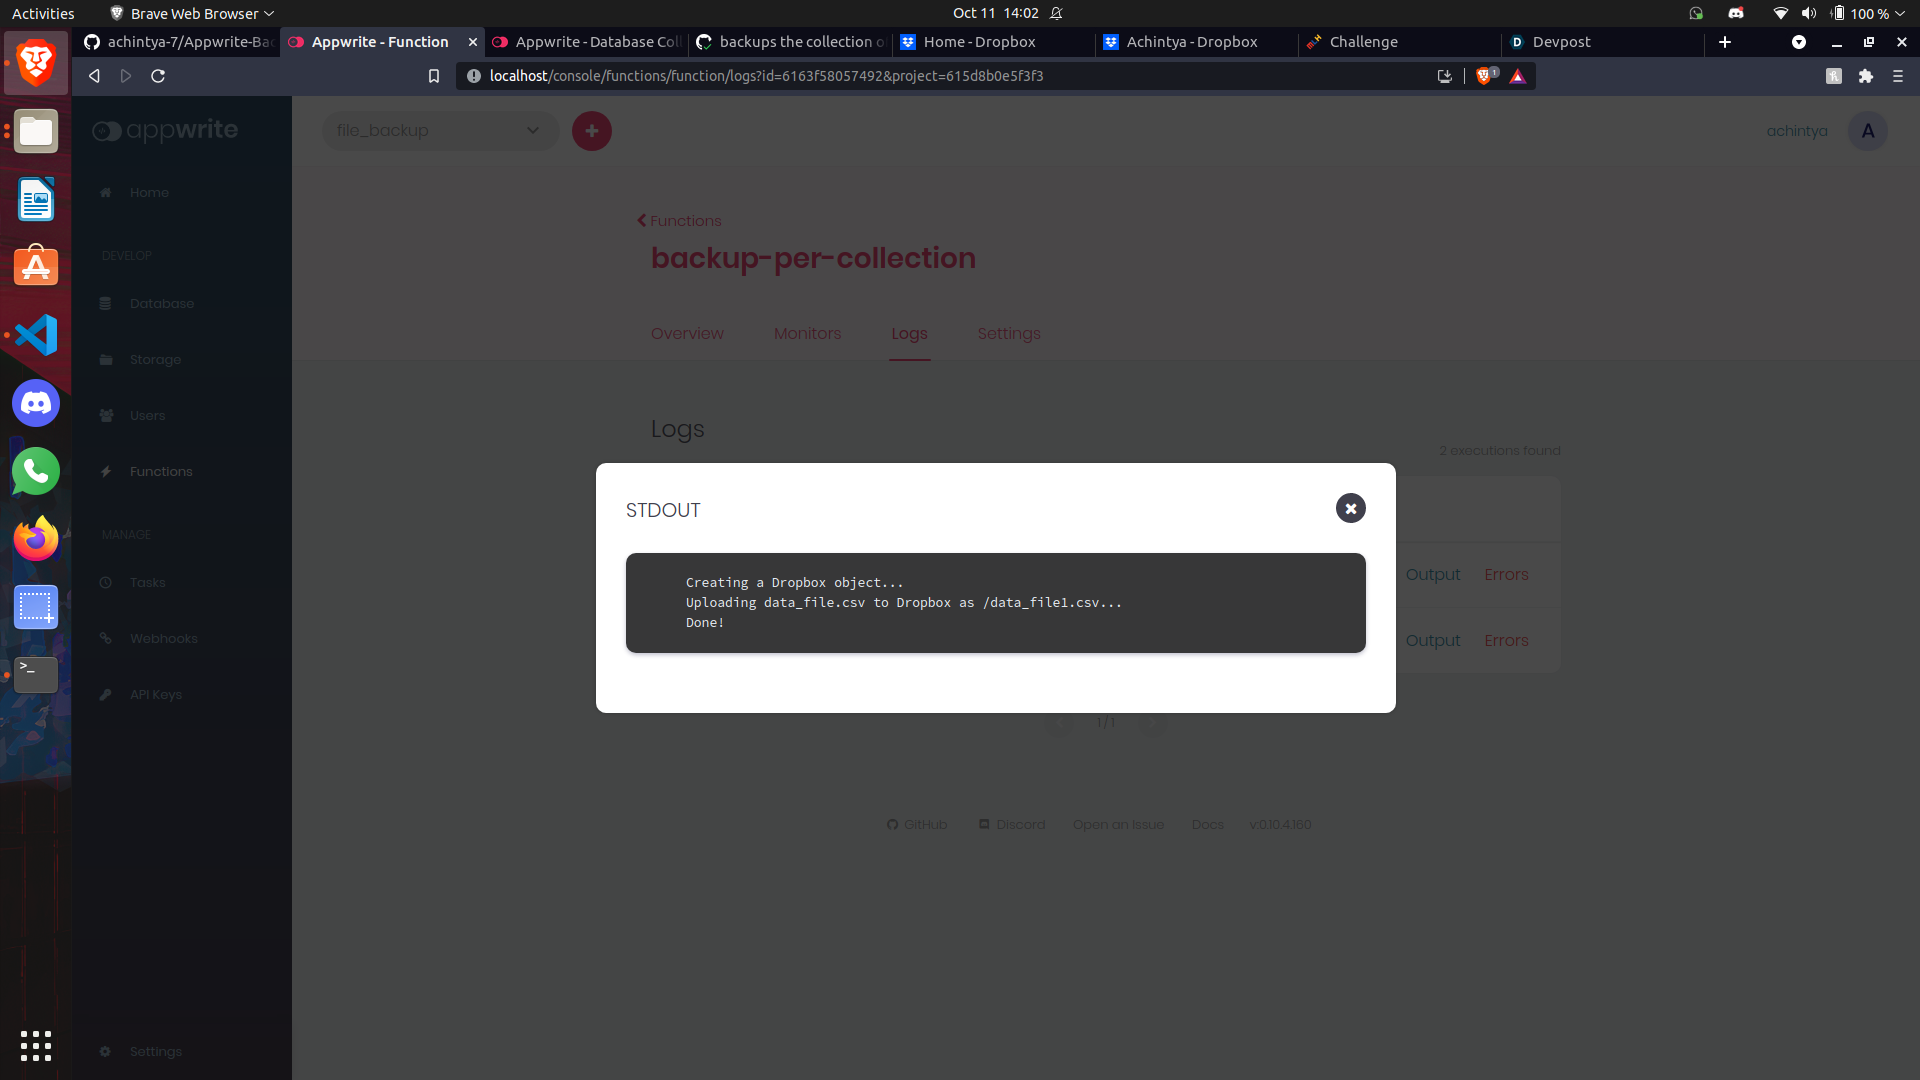Open Brave Web Browser app menu
Screen dimensions: 1920x1080
click(192, 13)
